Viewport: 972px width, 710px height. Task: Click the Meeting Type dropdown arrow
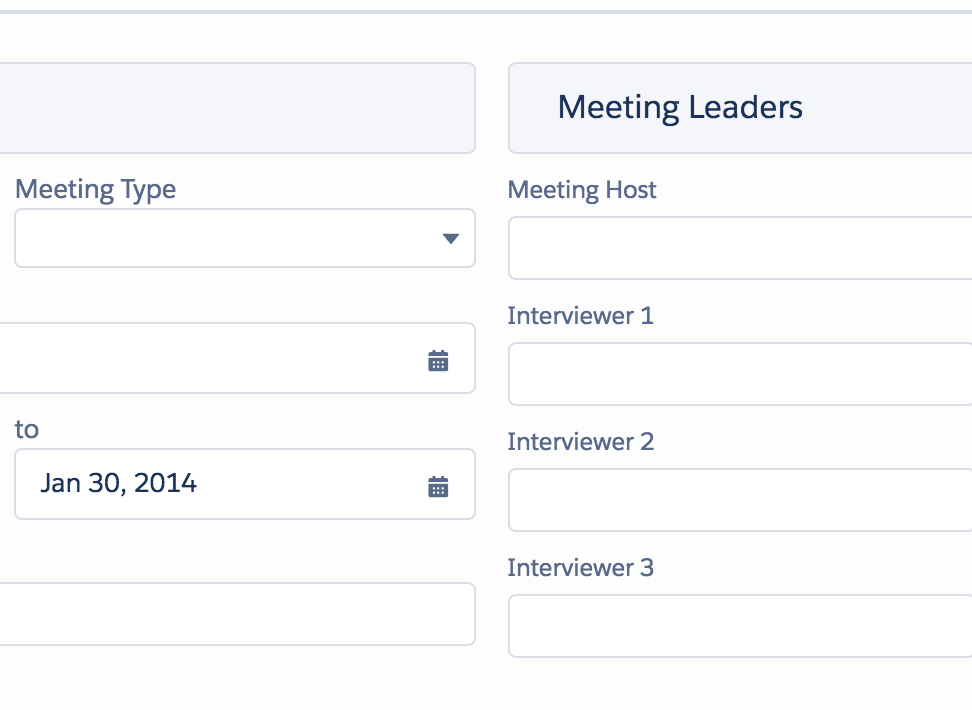pyautogui.click(x=450, y=239)
